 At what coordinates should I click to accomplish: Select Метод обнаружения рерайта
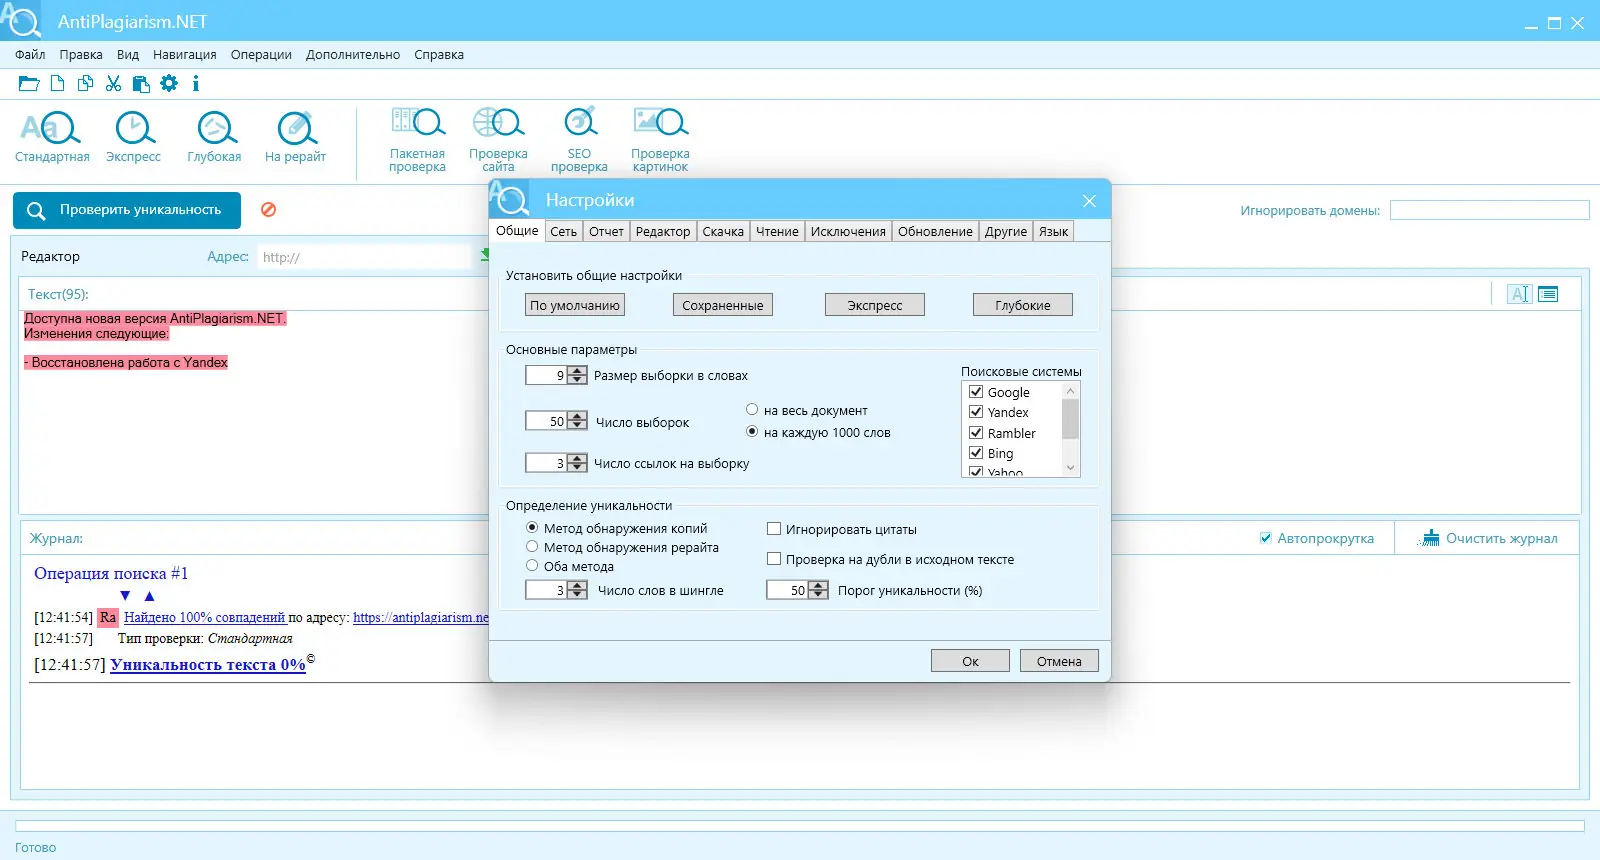pyautogui.click(x=532, y=547)
